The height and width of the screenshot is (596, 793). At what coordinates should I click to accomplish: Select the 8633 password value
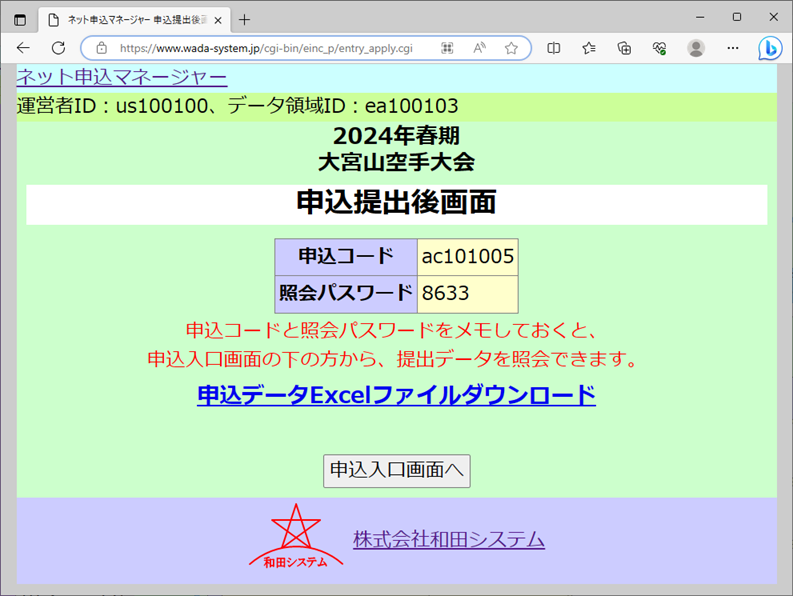click(446, 293)
